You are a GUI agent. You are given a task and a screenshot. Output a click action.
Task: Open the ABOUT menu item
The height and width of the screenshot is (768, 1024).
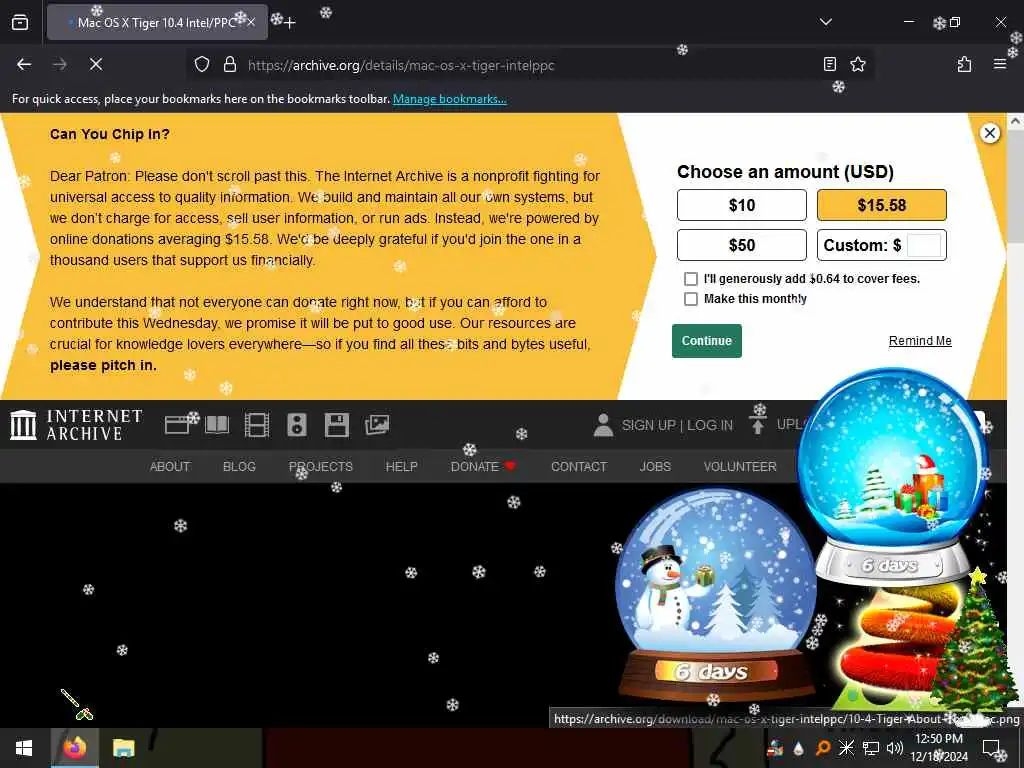tap(170, 467)
